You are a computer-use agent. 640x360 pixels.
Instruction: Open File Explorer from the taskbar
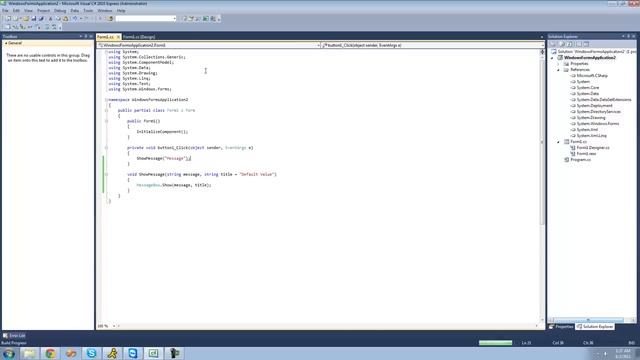29,353
